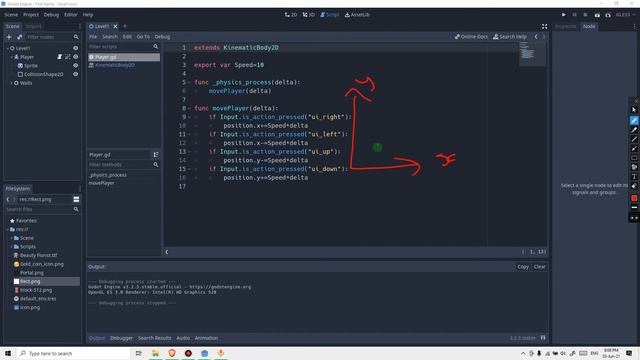
Task: Open the Project menu
Action: pos(31,15)
